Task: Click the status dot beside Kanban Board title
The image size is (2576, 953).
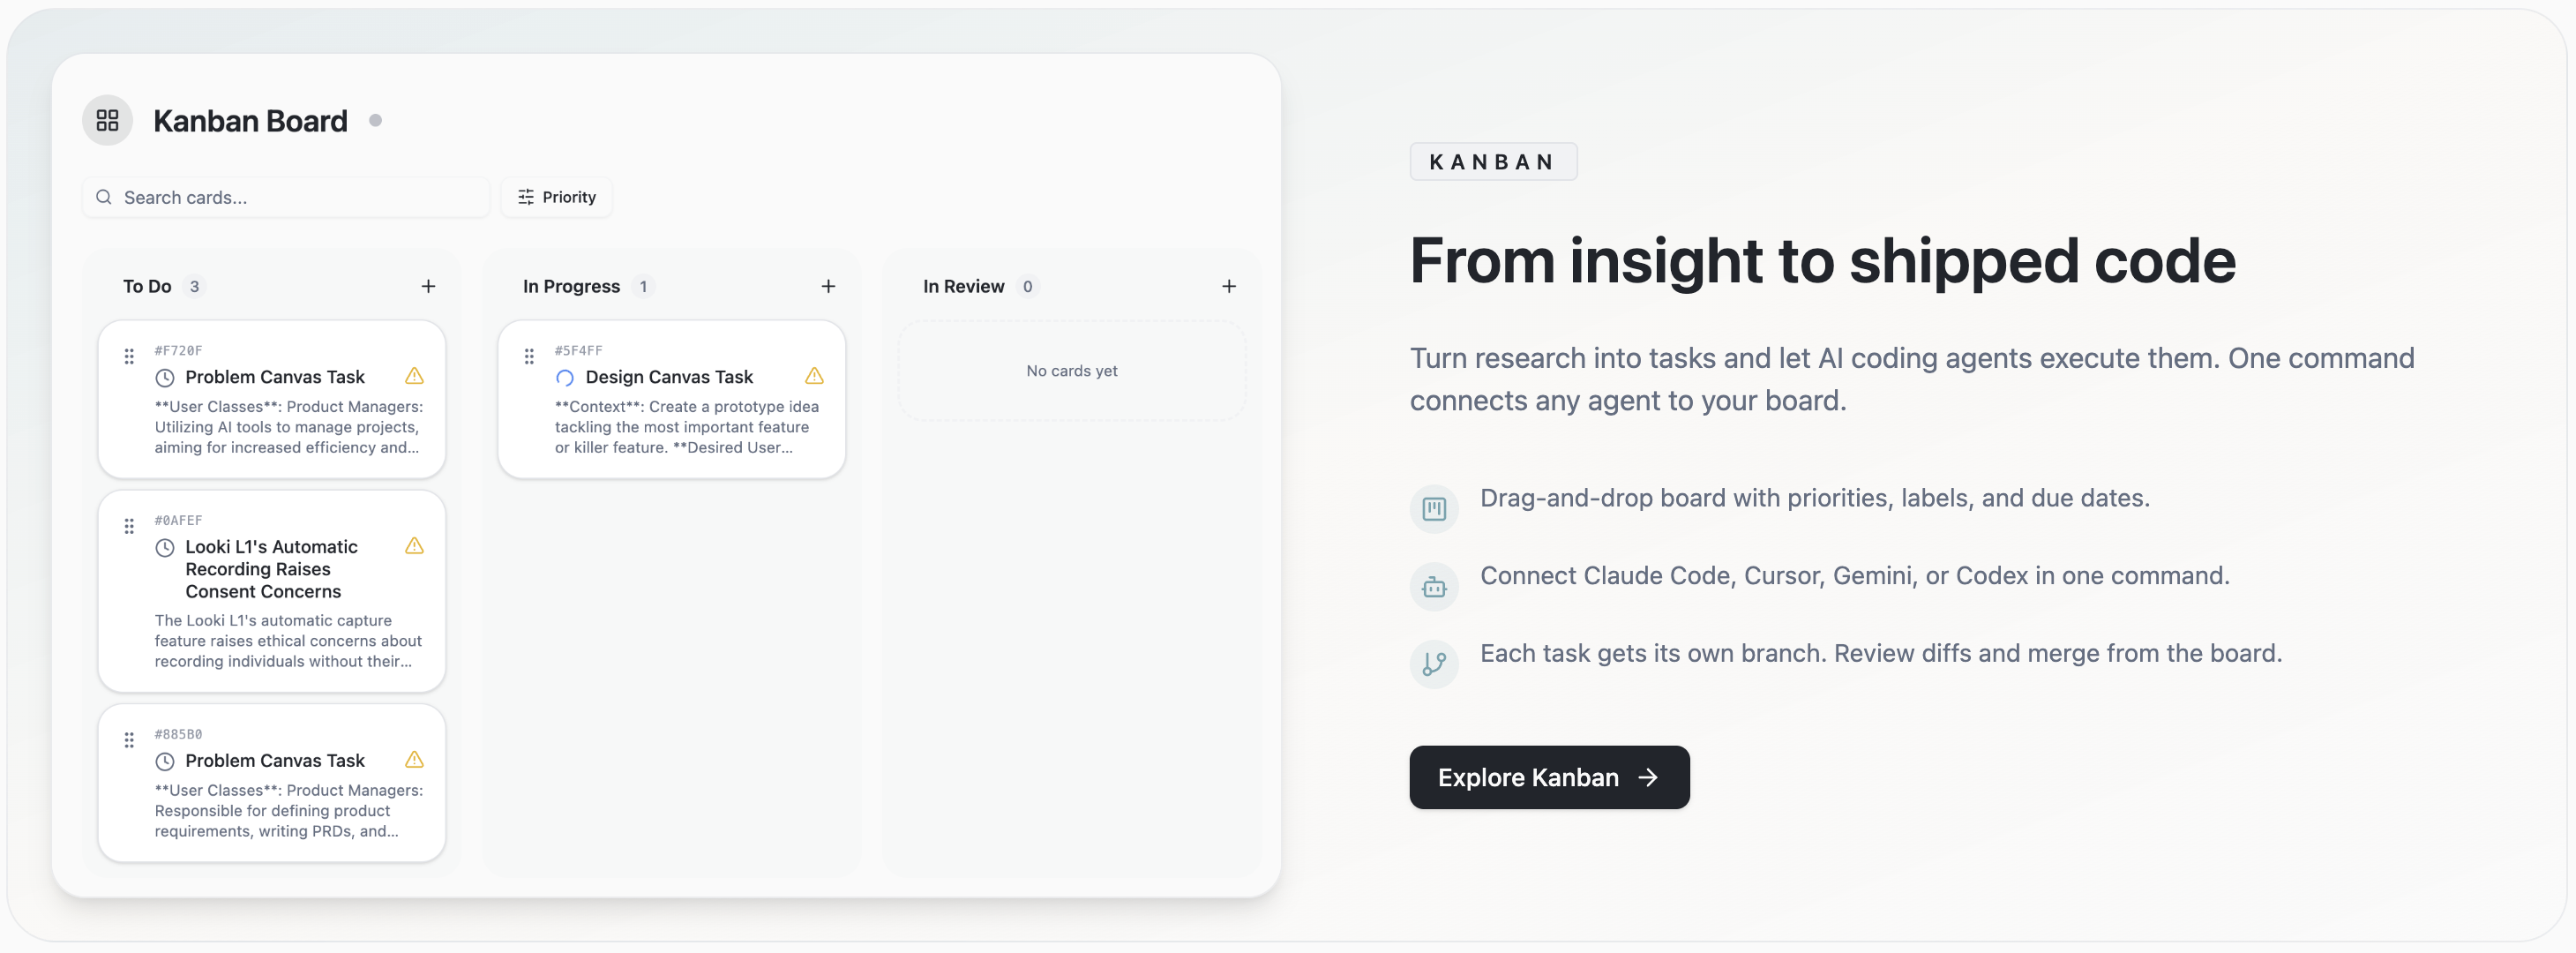Action: (375, 120)
